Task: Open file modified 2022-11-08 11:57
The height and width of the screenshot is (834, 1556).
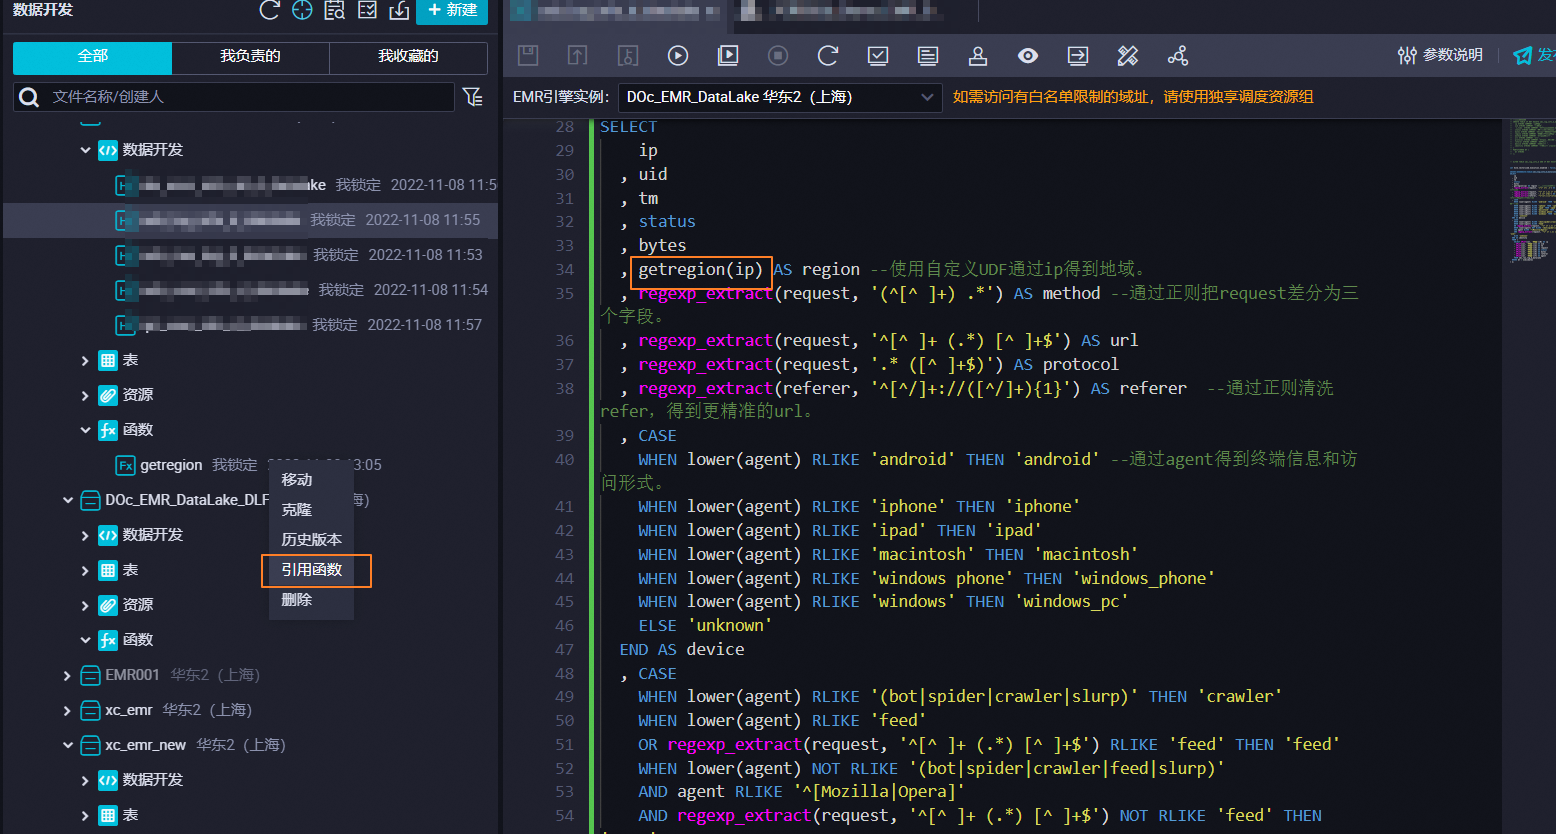Action: pos(250,325)
